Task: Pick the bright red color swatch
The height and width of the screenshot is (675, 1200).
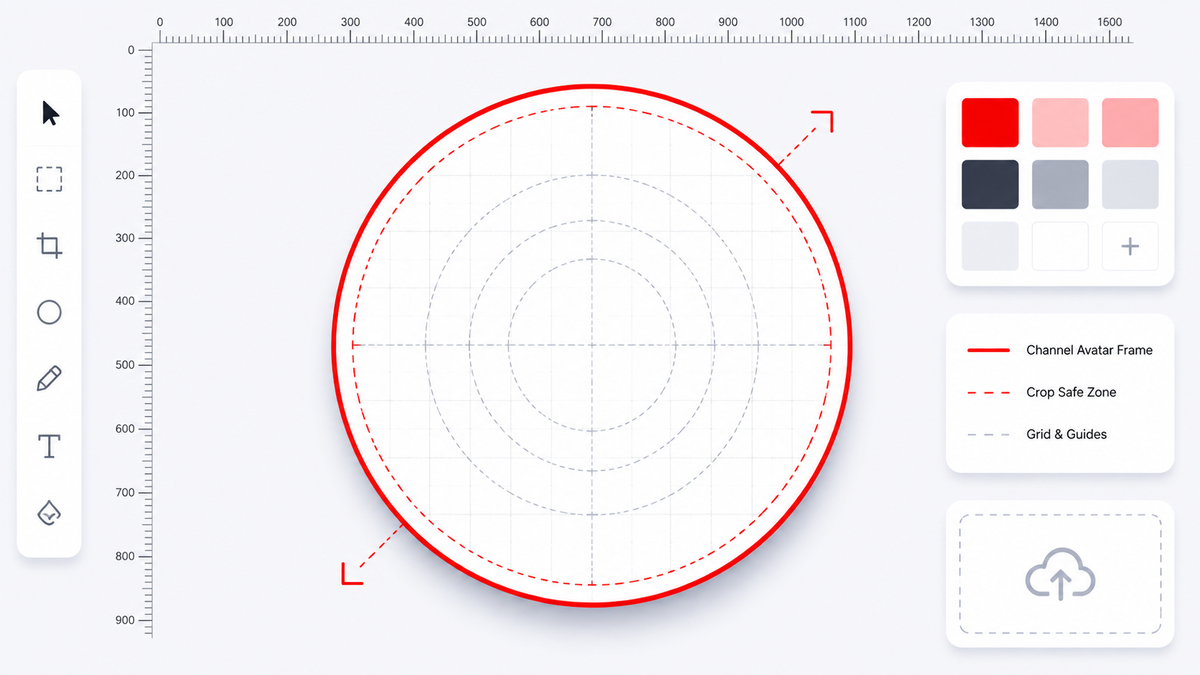Action: pyautogui.click(x=990, y=122)
